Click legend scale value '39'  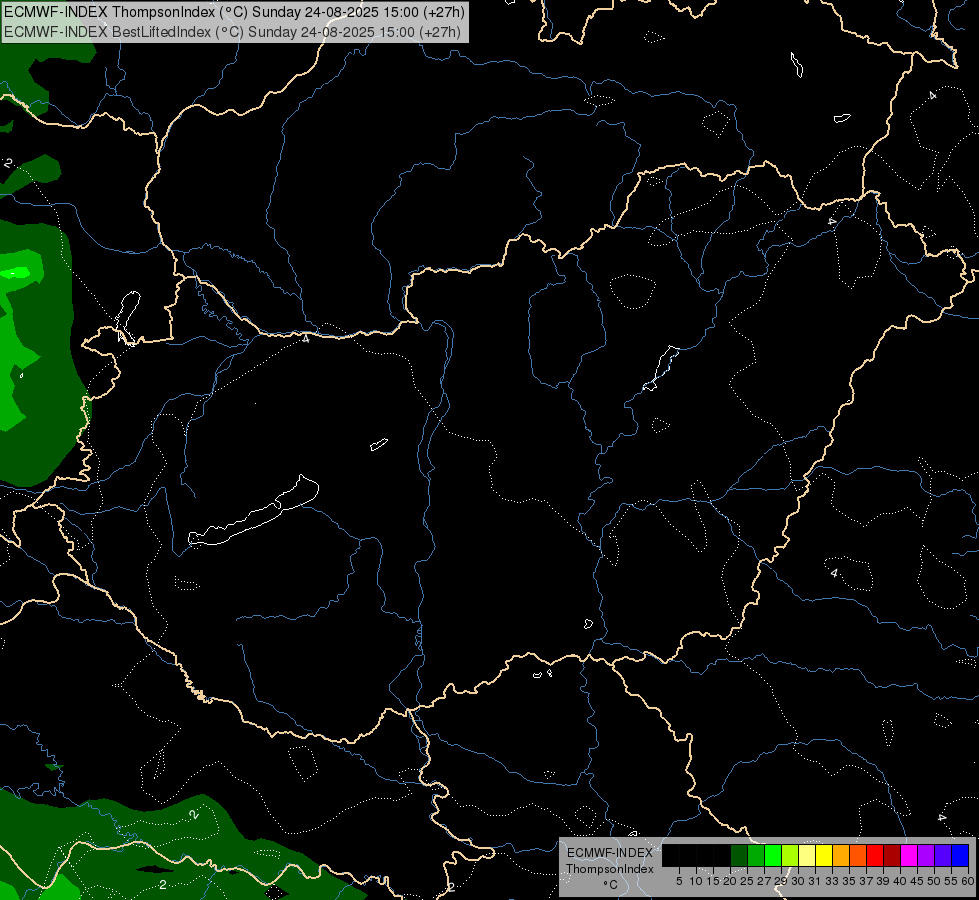[x=883, y=881]
